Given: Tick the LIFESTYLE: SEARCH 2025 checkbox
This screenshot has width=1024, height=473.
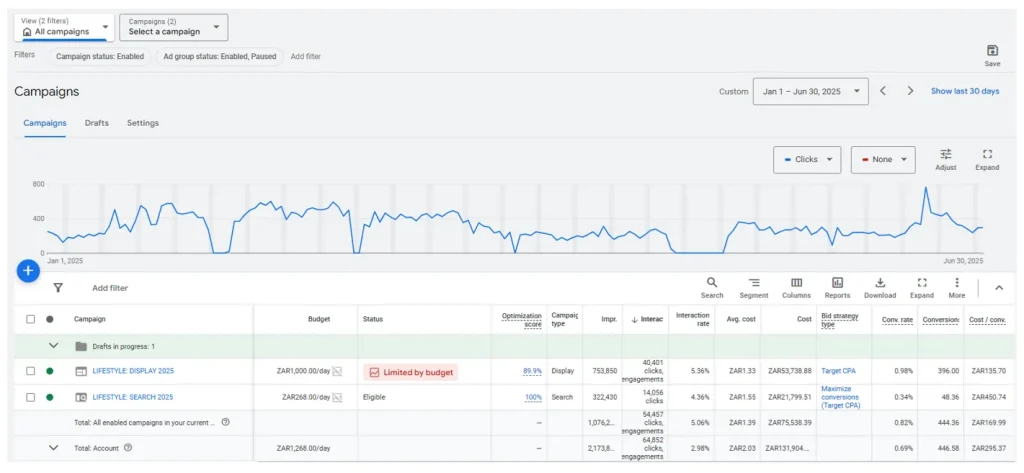Looking at the screenshot, I should click(31, 397).
